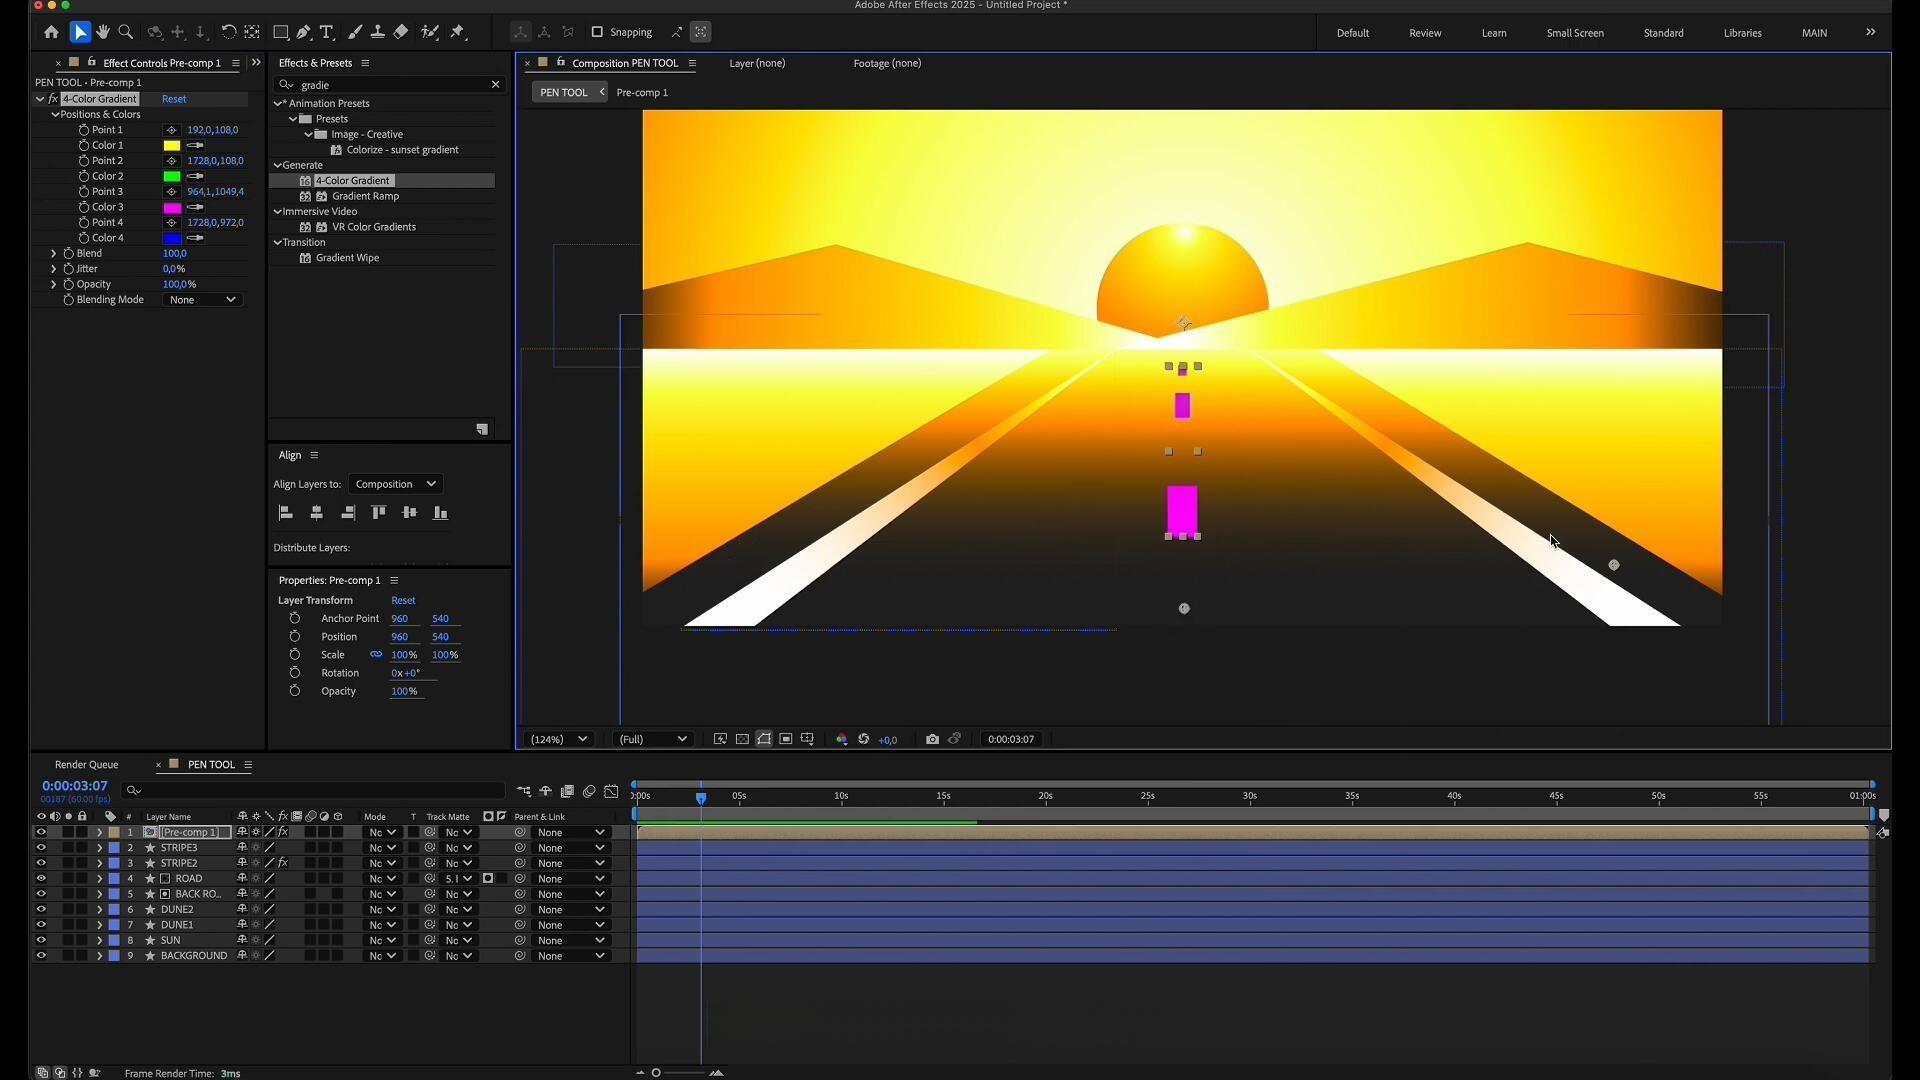Viewport: 1920px width, 1080px height.
Task: Switch to the Learn workspace
Action: 1493,33
